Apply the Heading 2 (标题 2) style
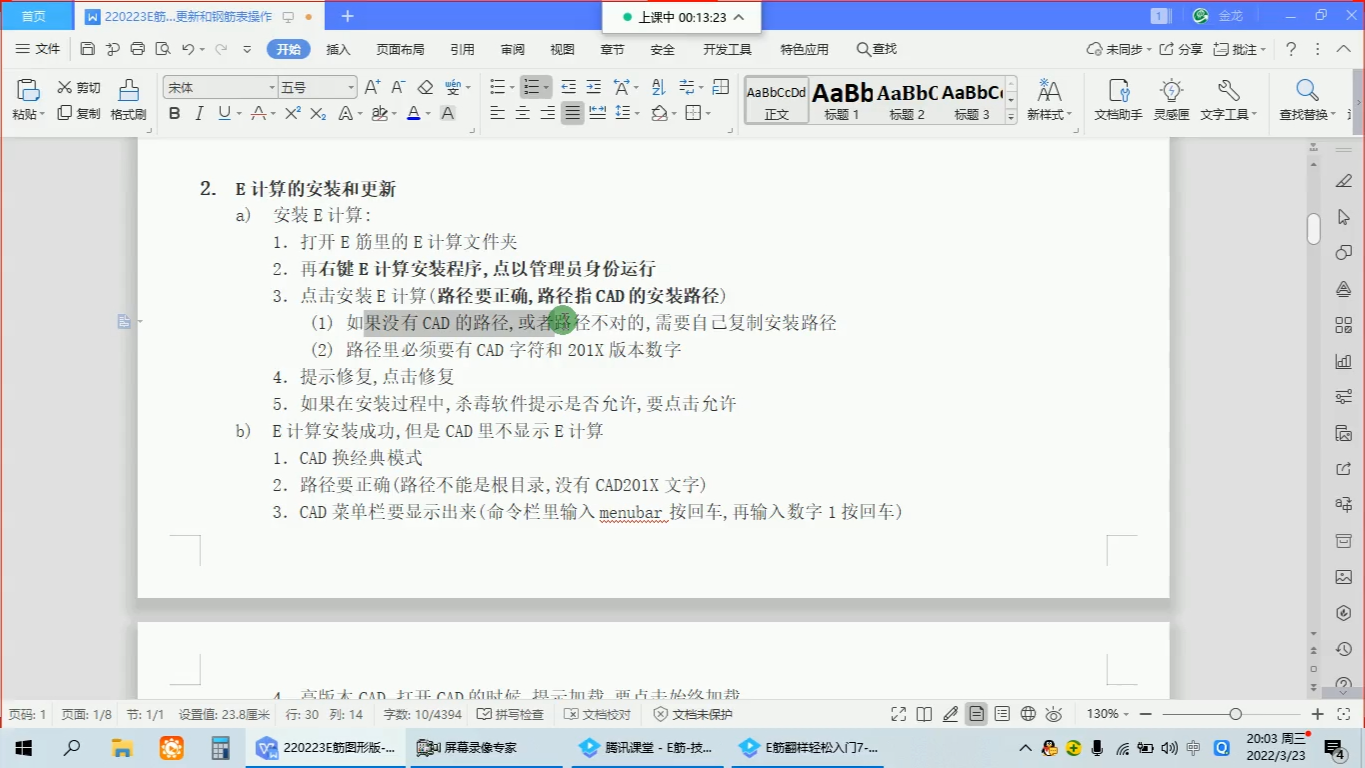This screenshot has height=768, width=1365. pyautogui.click(x=907, y=100)
